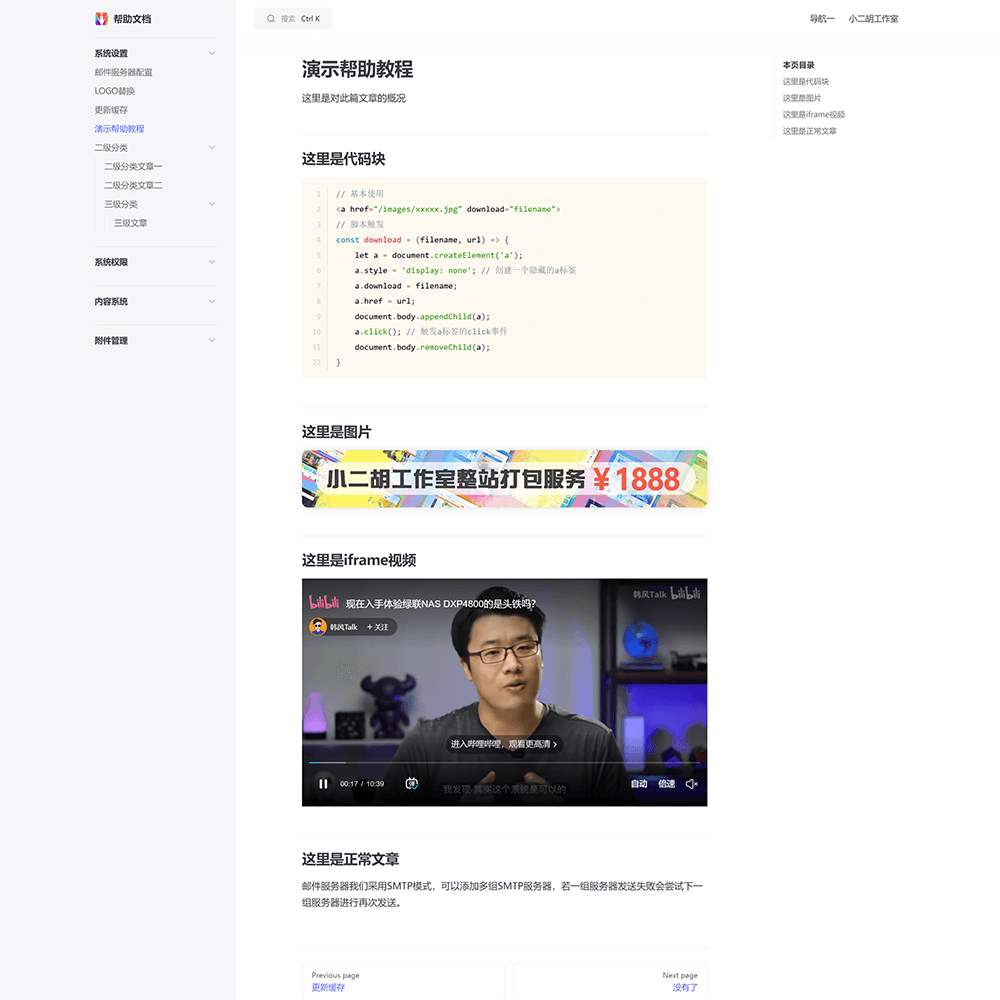Open 二级分类文章一 in sidebar
Screen dimensions: 1000x1000
(x=133, y=166)
